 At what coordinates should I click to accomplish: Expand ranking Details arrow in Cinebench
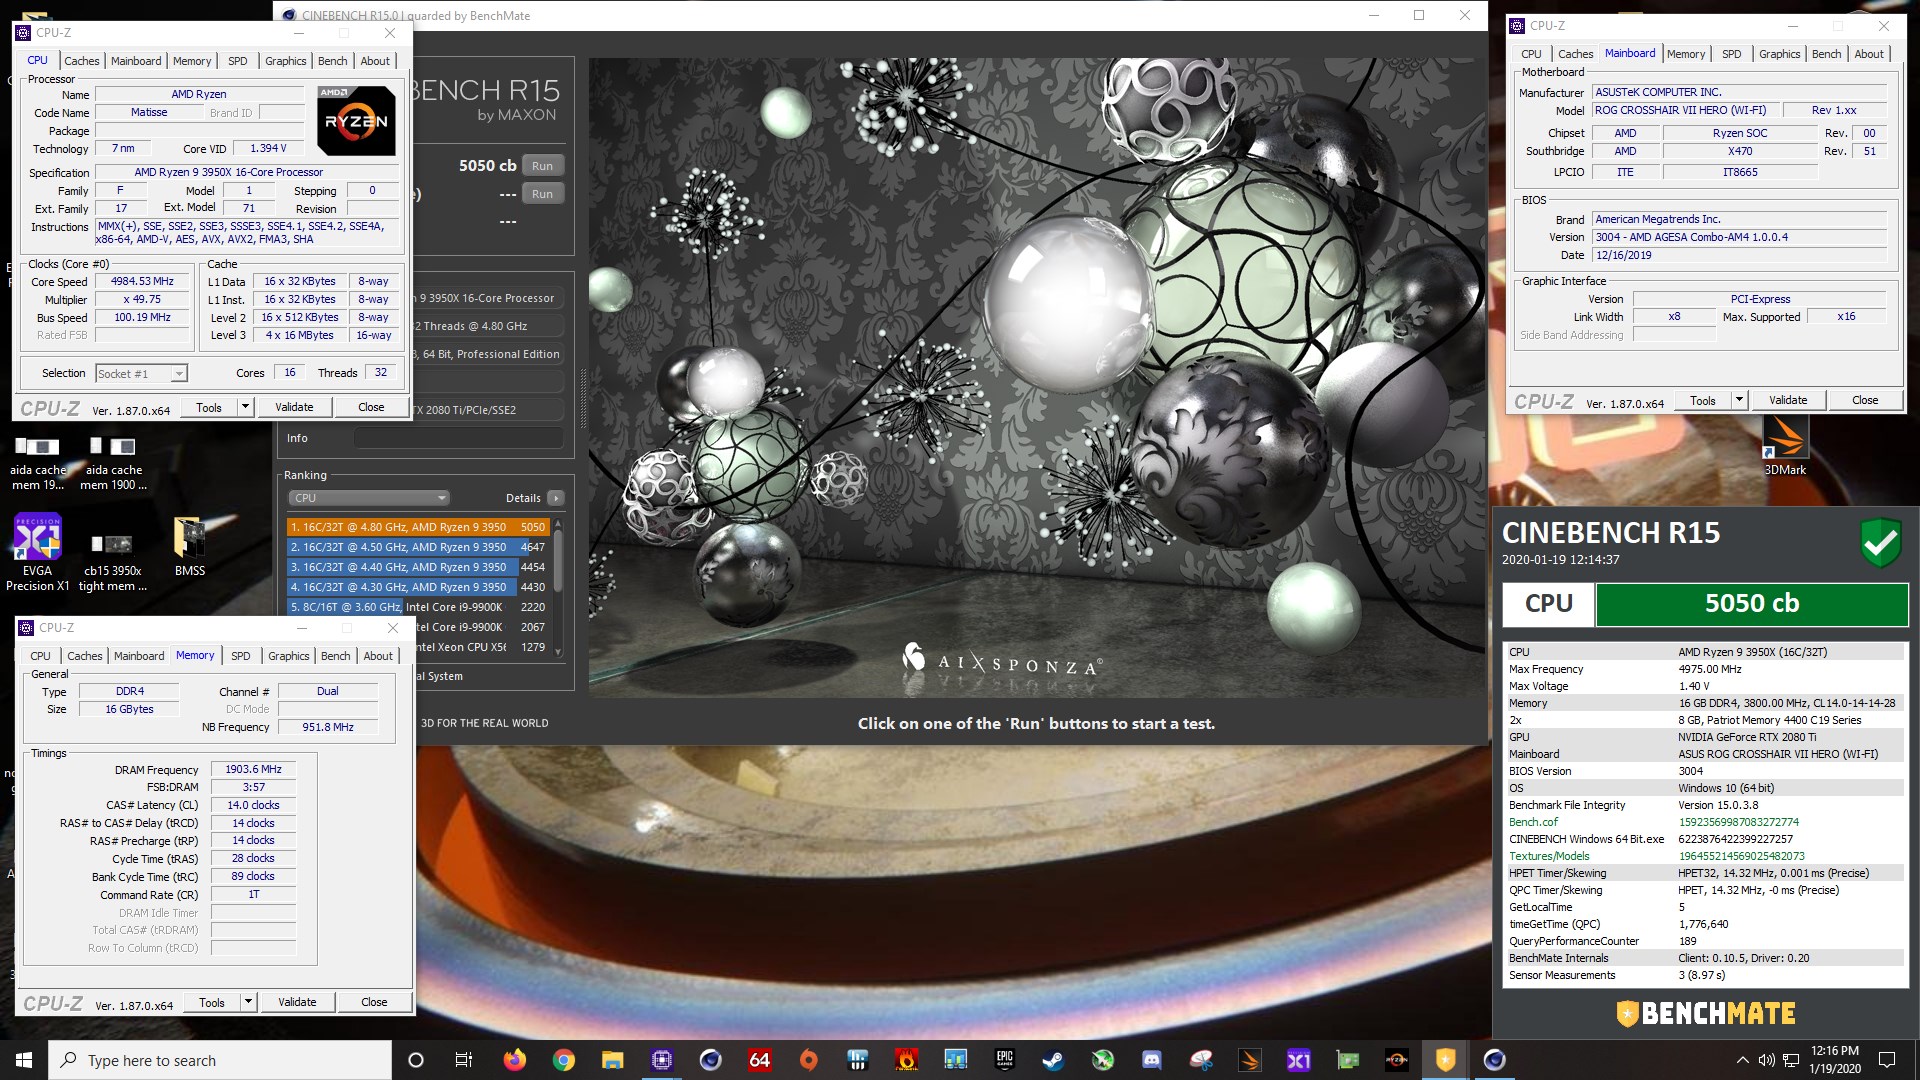pyautogui.click(x=556, y=498)
